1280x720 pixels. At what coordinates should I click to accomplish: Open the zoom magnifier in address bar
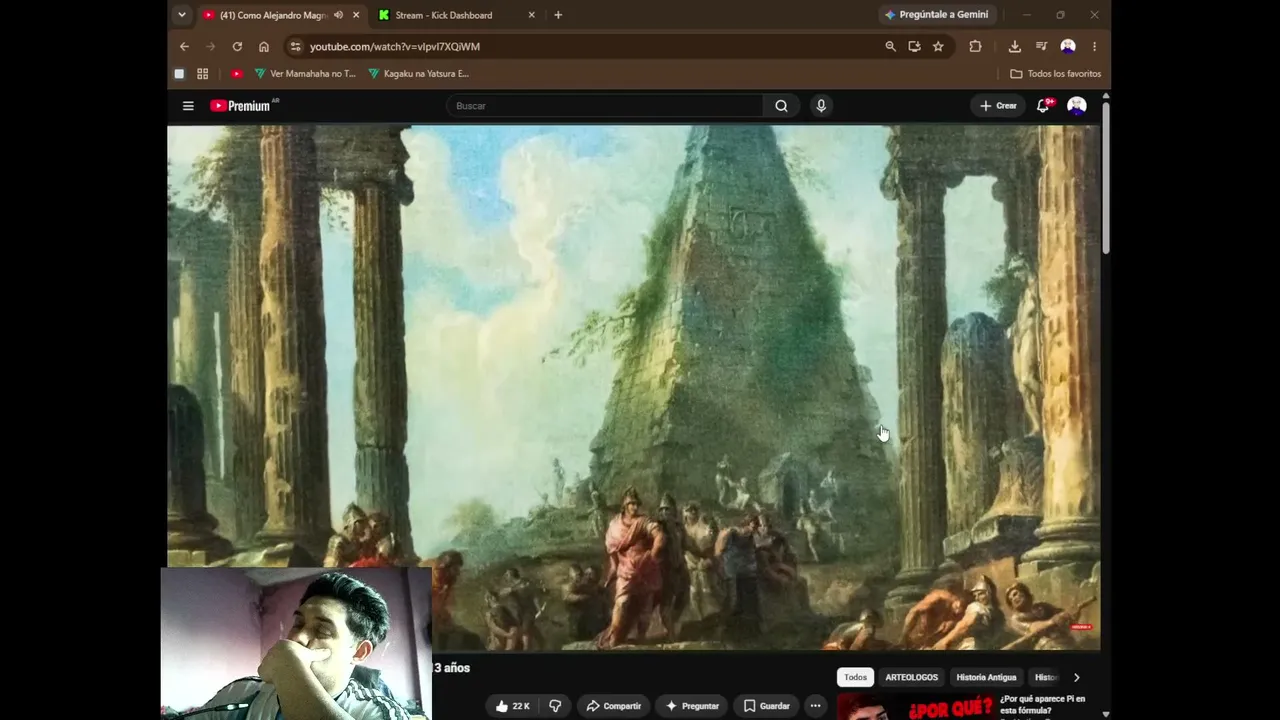tap(890, 46)
